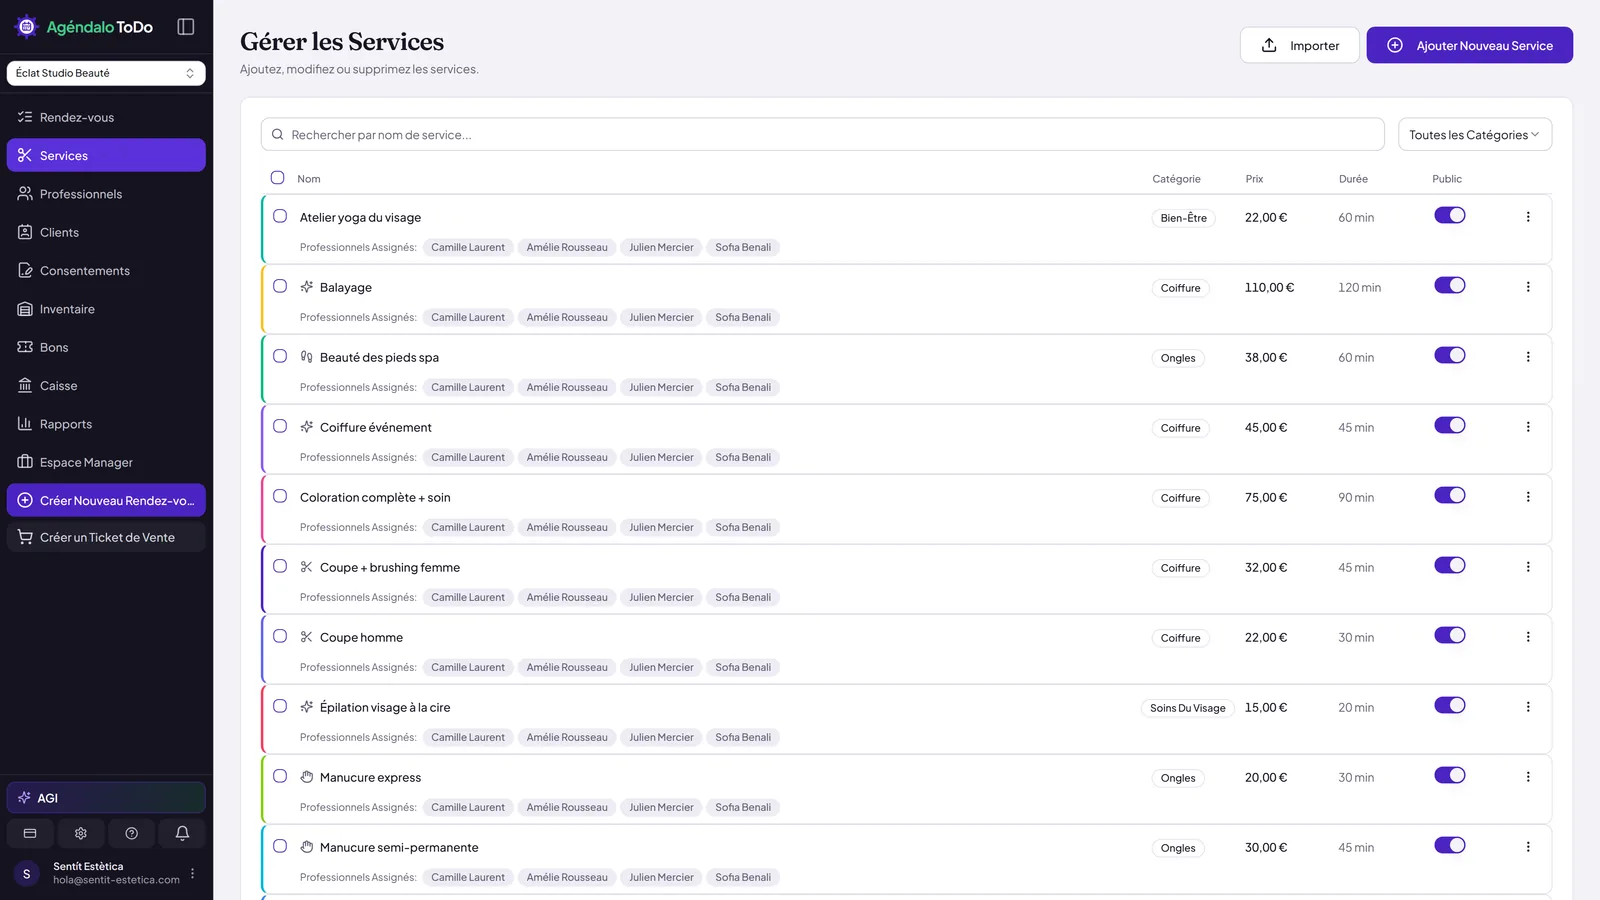The width and height of the screenshot is (1600, 900).
Task: Open Professionnels in sidebar
Action: click(x=106, y=194)
